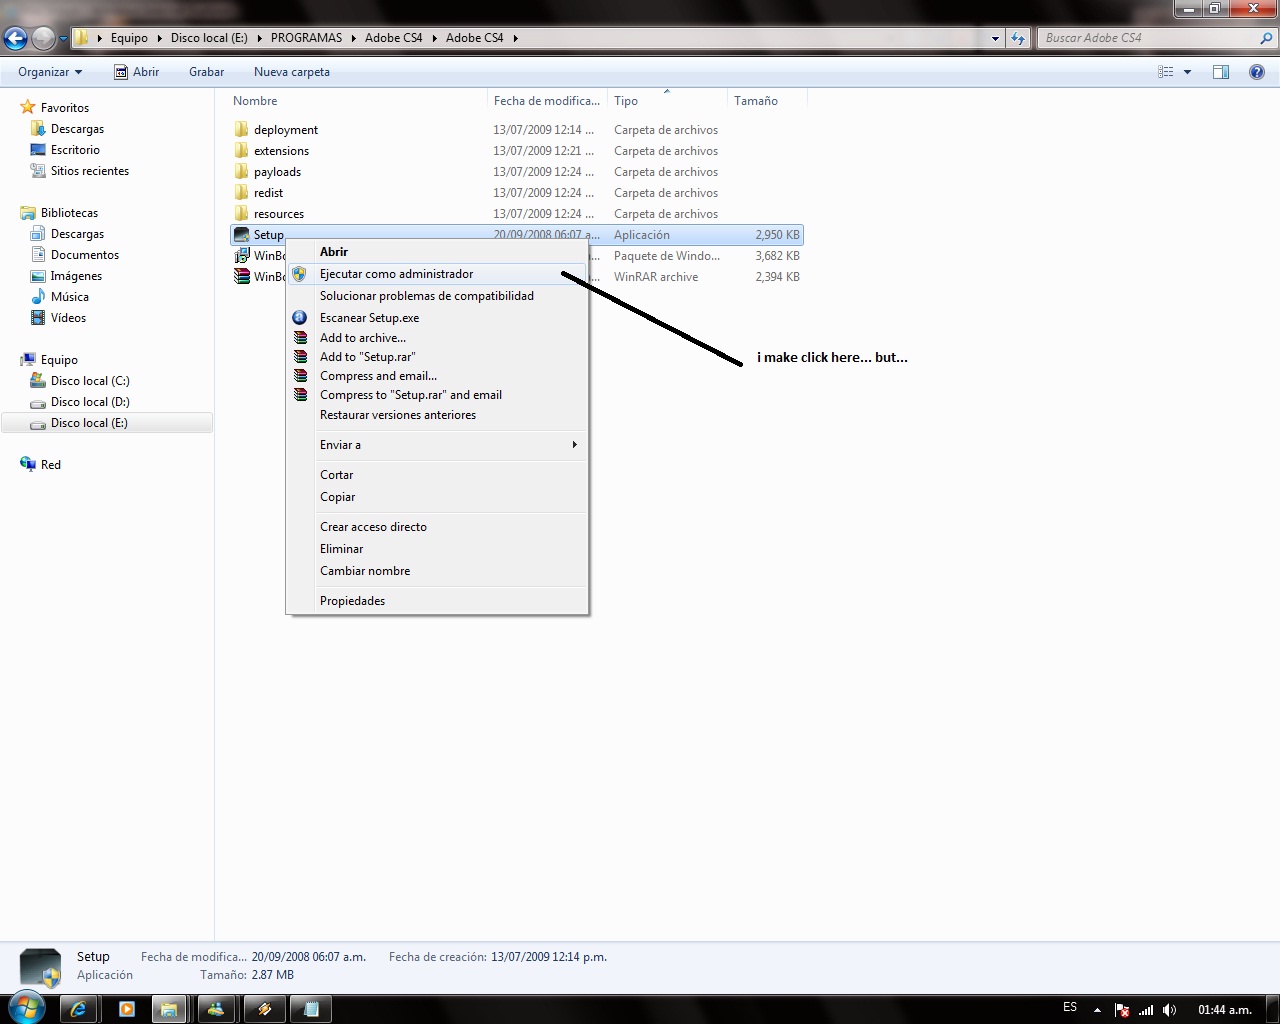Click the Windows Explorer taskbar icon

click(x=169, y=1009)
